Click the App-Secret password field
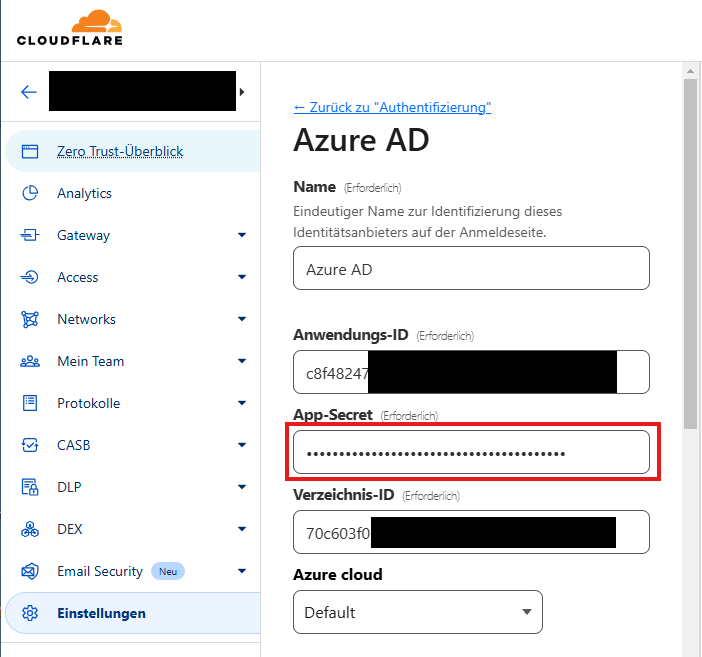Screen dimensions: 702x657 471,452
